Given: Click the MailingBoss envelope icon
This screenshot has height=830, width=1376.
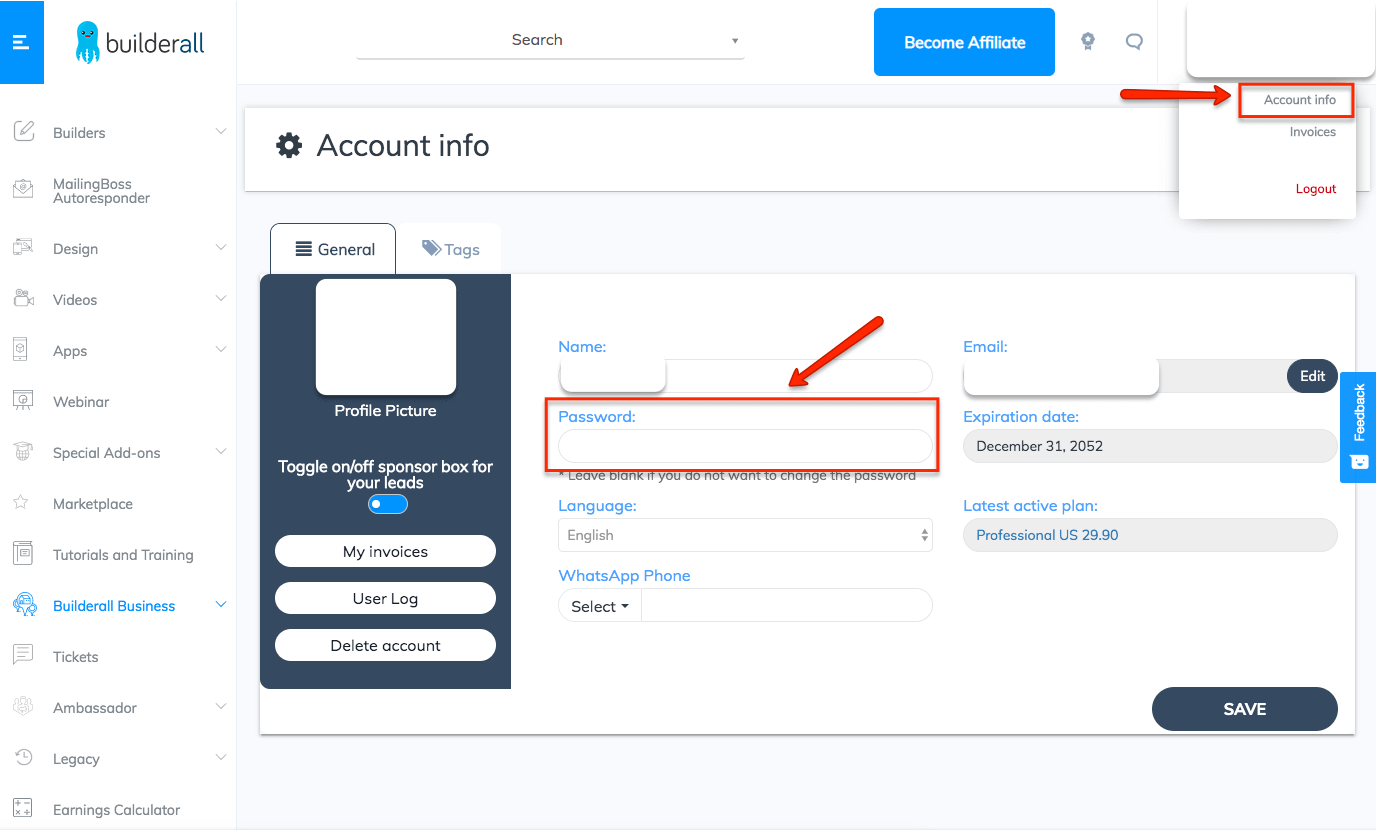Looking at the screenshot, I should coord(23,189).
